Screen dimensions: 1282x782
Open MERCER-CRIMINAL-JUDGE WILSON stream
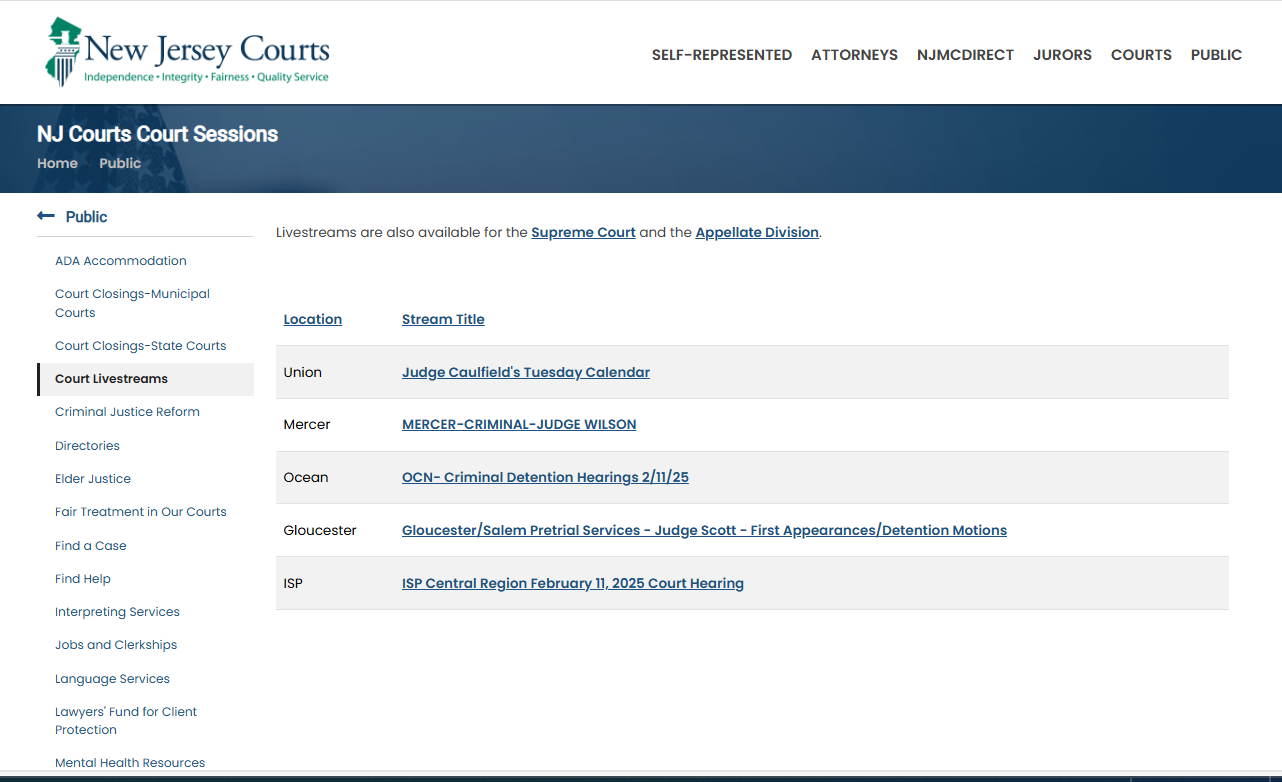tap(519, 424)
